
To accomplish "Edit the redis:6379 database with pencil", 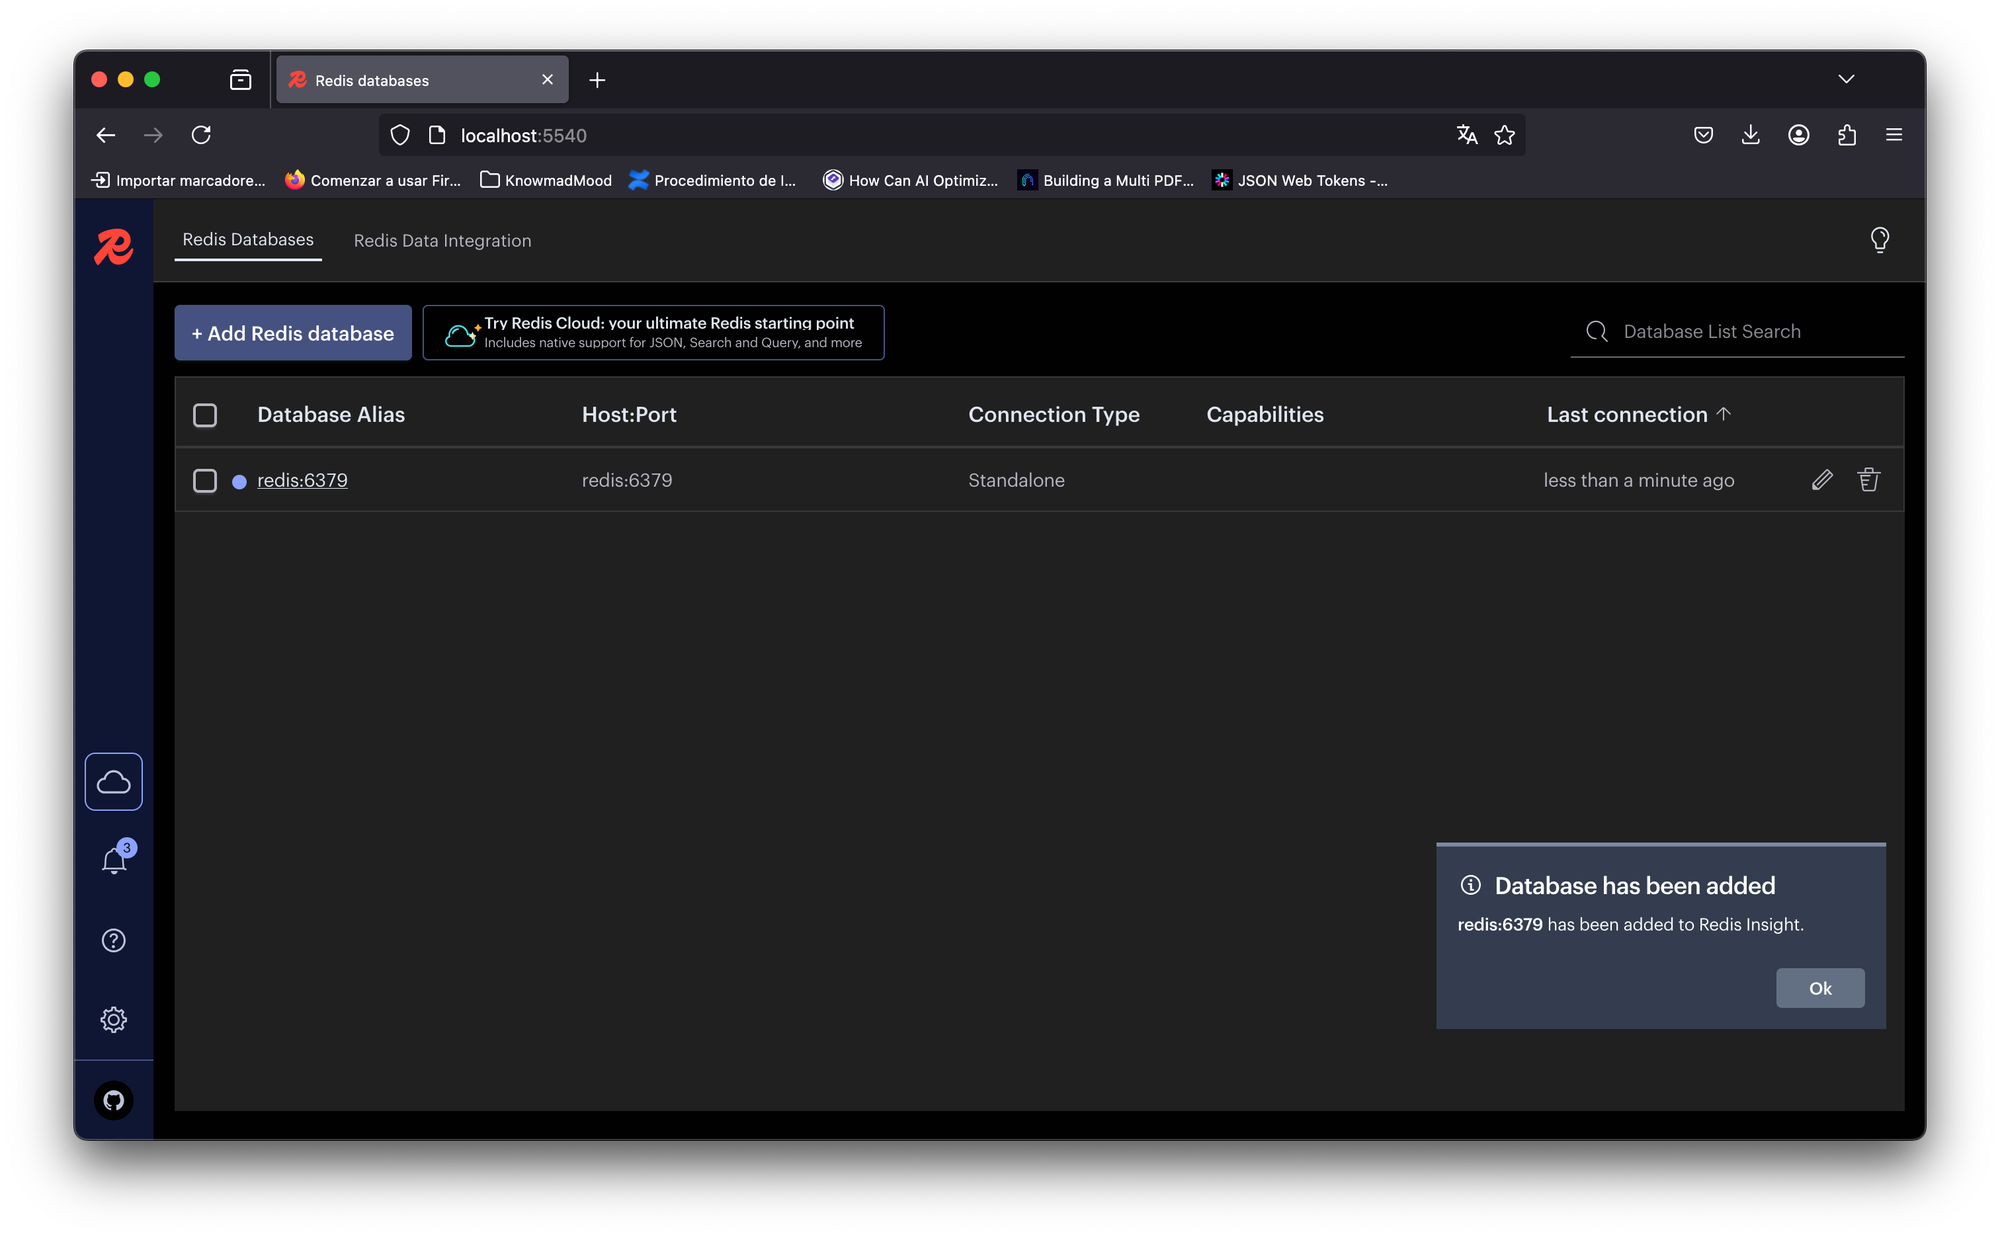I will click(x=1822, y=480).
